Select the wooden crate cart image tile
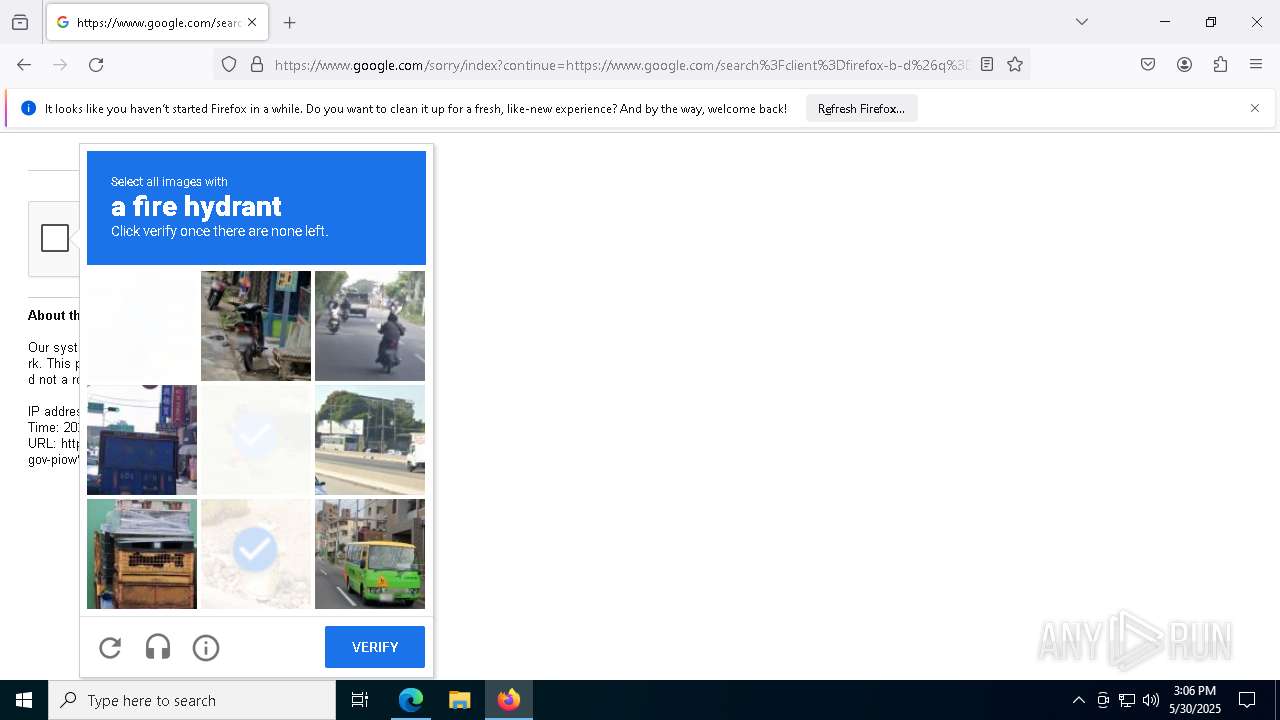Image resolution: width=1280 pixels, height=720 pixels. click(142, 554)
